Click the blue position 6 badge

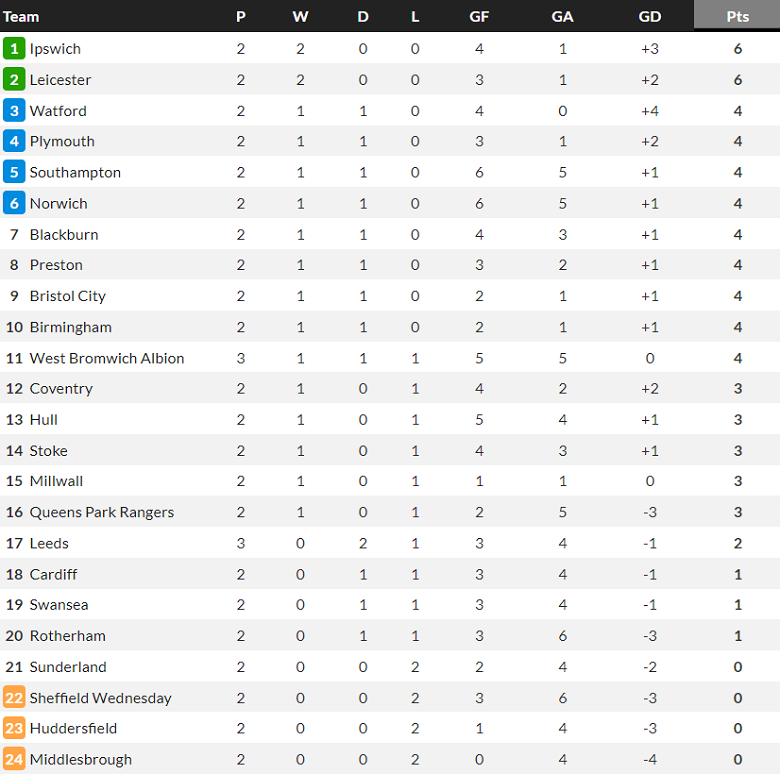[14, 204]
